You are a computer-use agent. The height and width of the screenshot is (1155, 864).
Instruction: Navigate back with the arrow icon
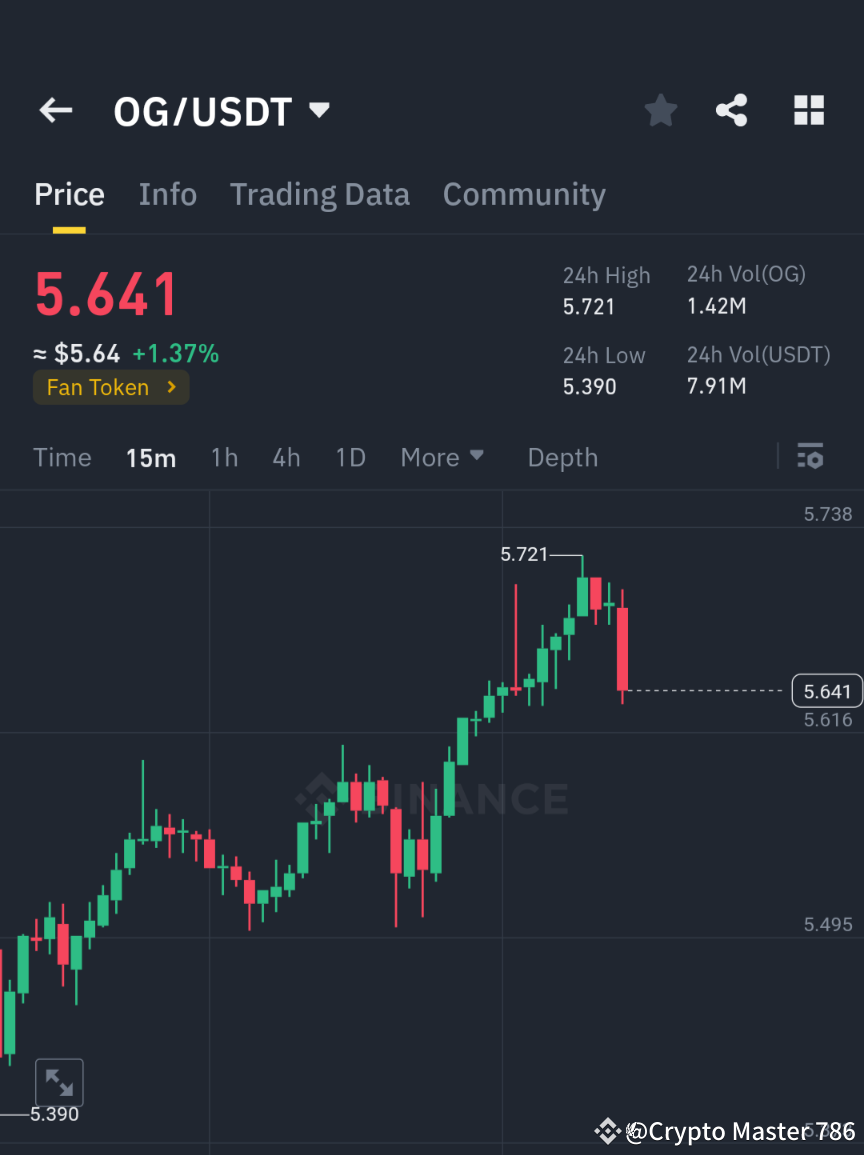(55, 110)
